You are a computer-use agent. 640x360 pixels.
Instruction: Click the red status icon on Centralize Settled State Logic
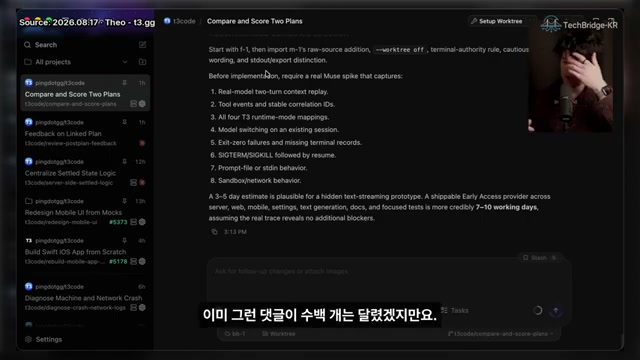point(142,182)
